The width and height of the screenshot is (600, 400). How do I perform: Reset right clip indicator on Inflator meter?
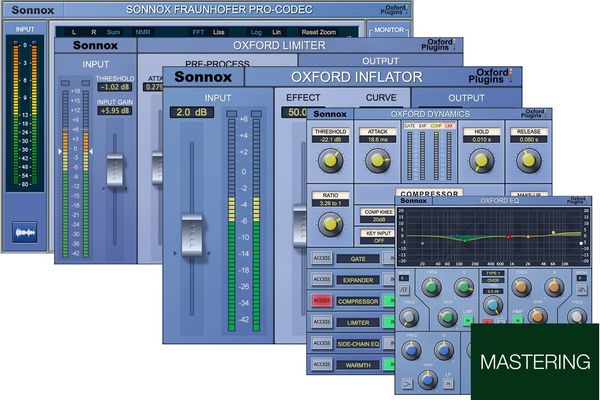click(256, 114)
